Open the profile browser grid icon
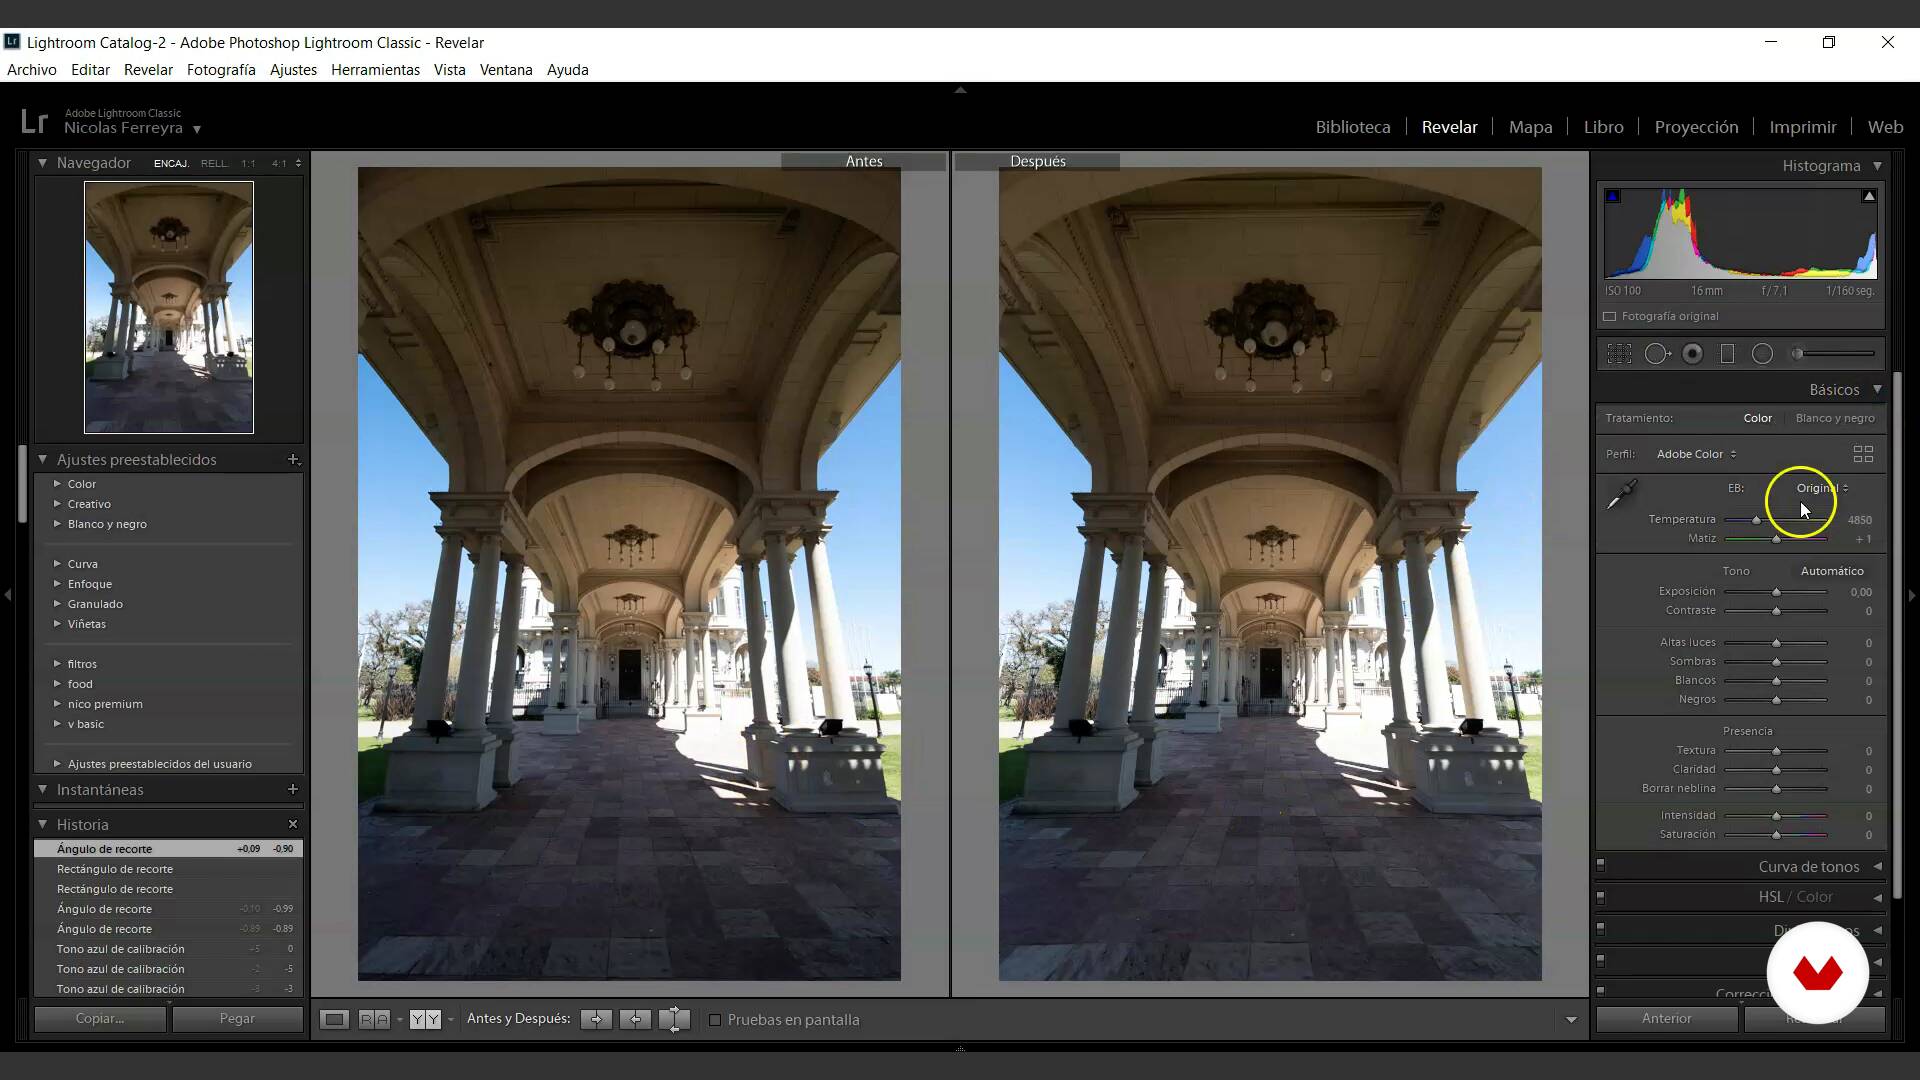The image size is (1920, 1080). 1863,454
